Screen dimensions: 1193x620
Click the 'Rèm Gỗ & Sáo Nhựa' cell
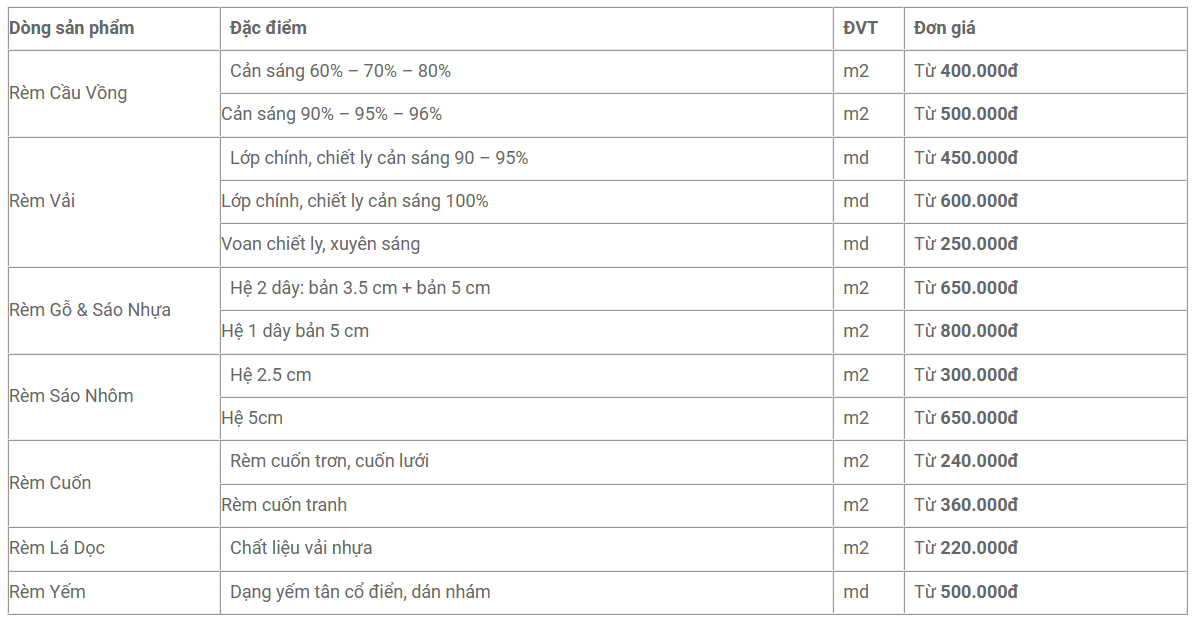[90, 310]
